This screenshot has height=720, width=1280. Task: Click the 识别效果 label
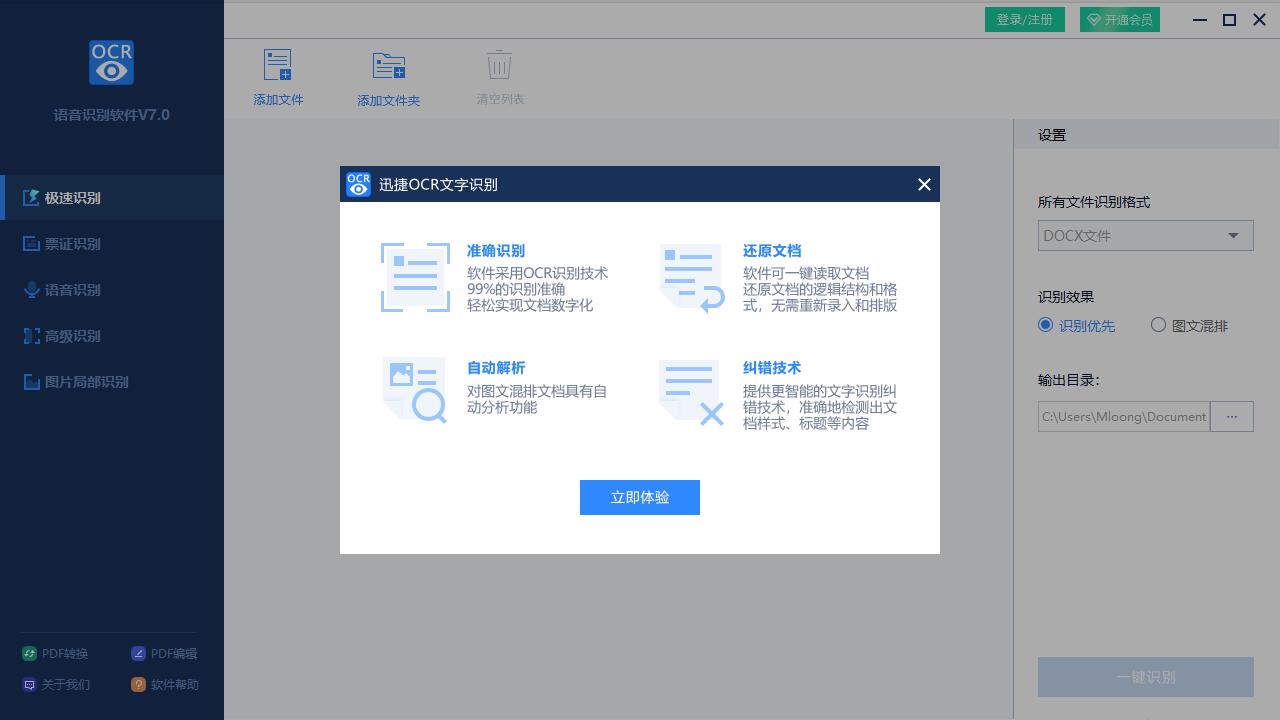pos(1066,297)
